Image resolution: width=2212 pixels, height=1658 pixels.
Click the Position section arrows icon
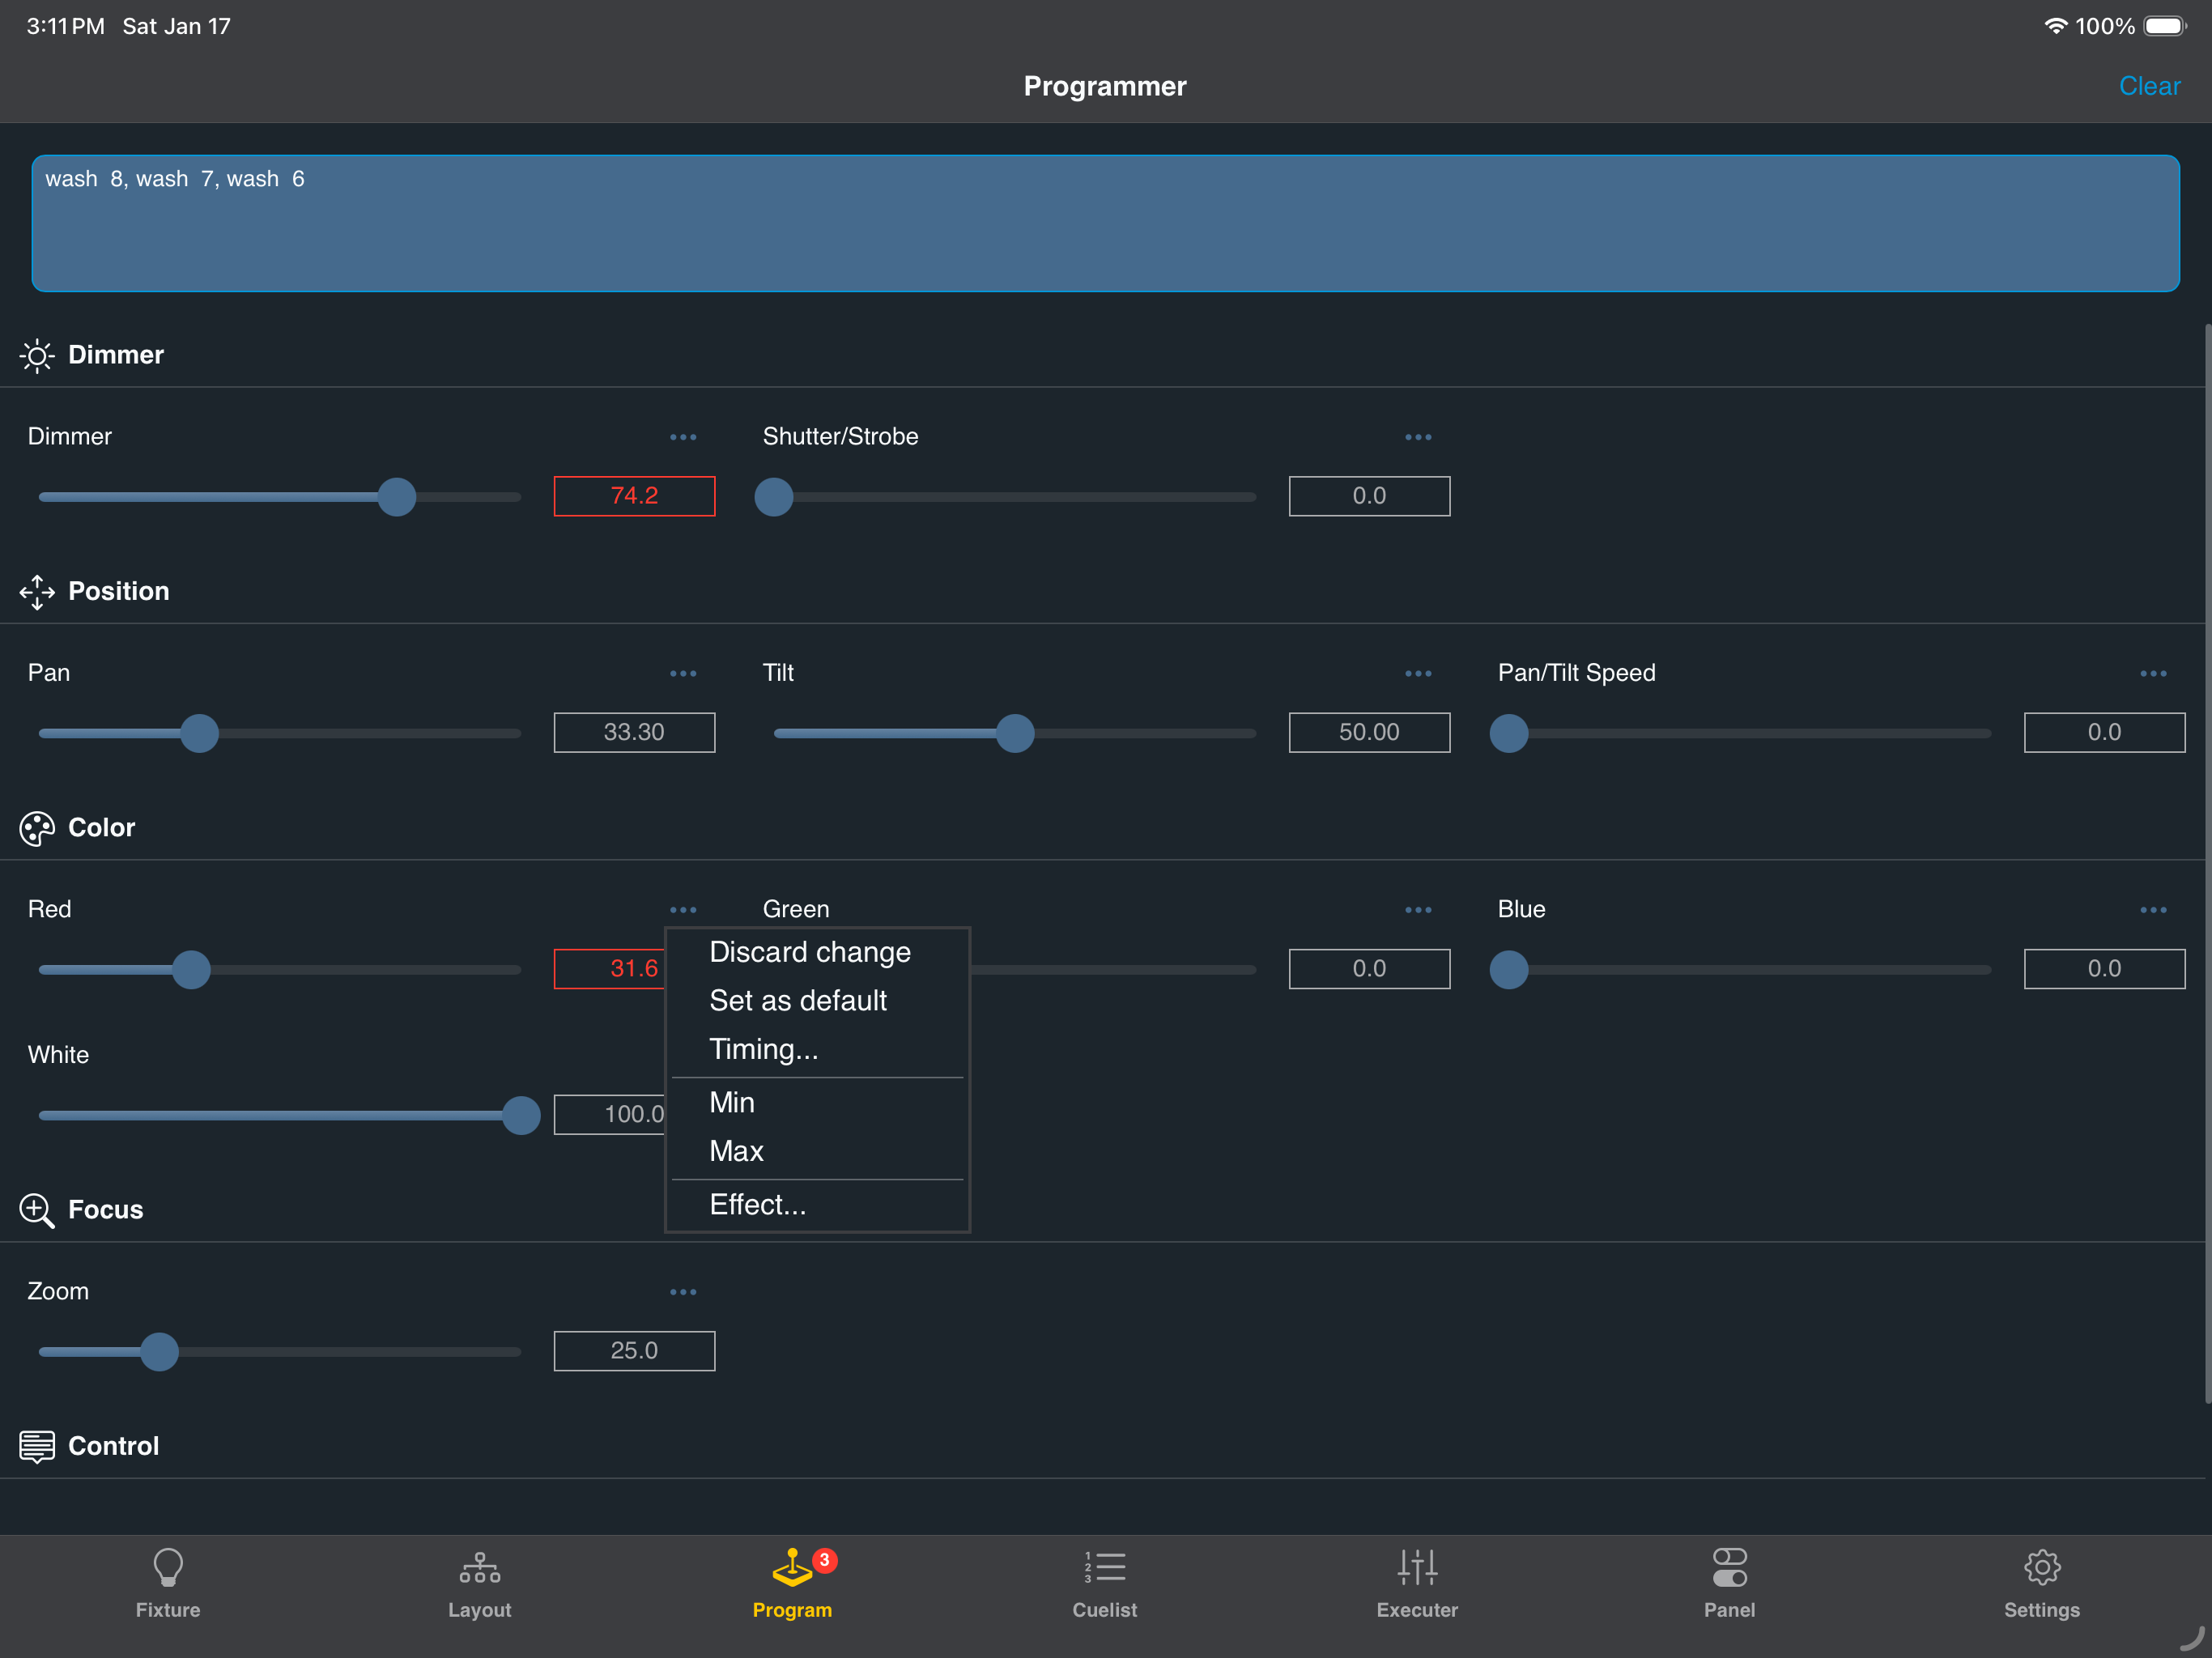pos(37,592)
